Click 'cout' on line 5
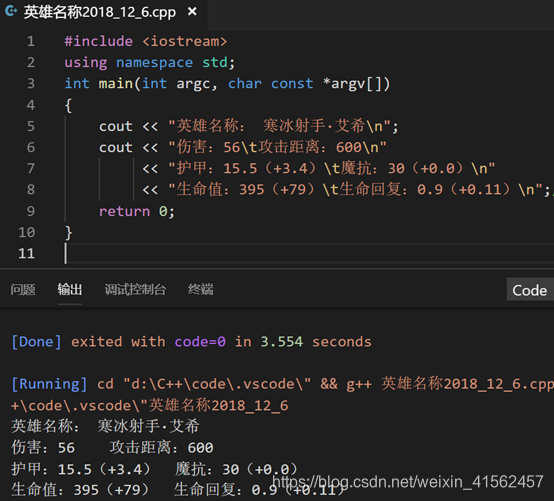Image resolution: width=554 pixels, height=501 pixels. (x=116, y=126)
